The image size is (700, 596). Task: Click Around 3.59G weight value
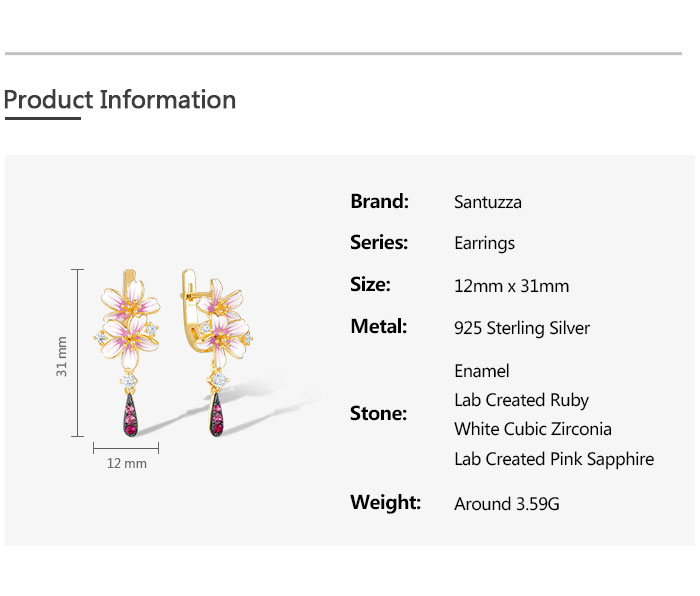click(507, 504)
